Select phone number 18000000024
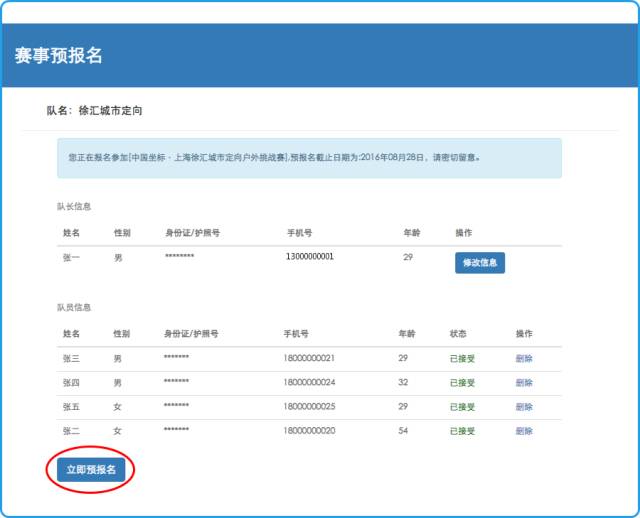The height and width of the screenshot is (518, 640). pos(309,382)
